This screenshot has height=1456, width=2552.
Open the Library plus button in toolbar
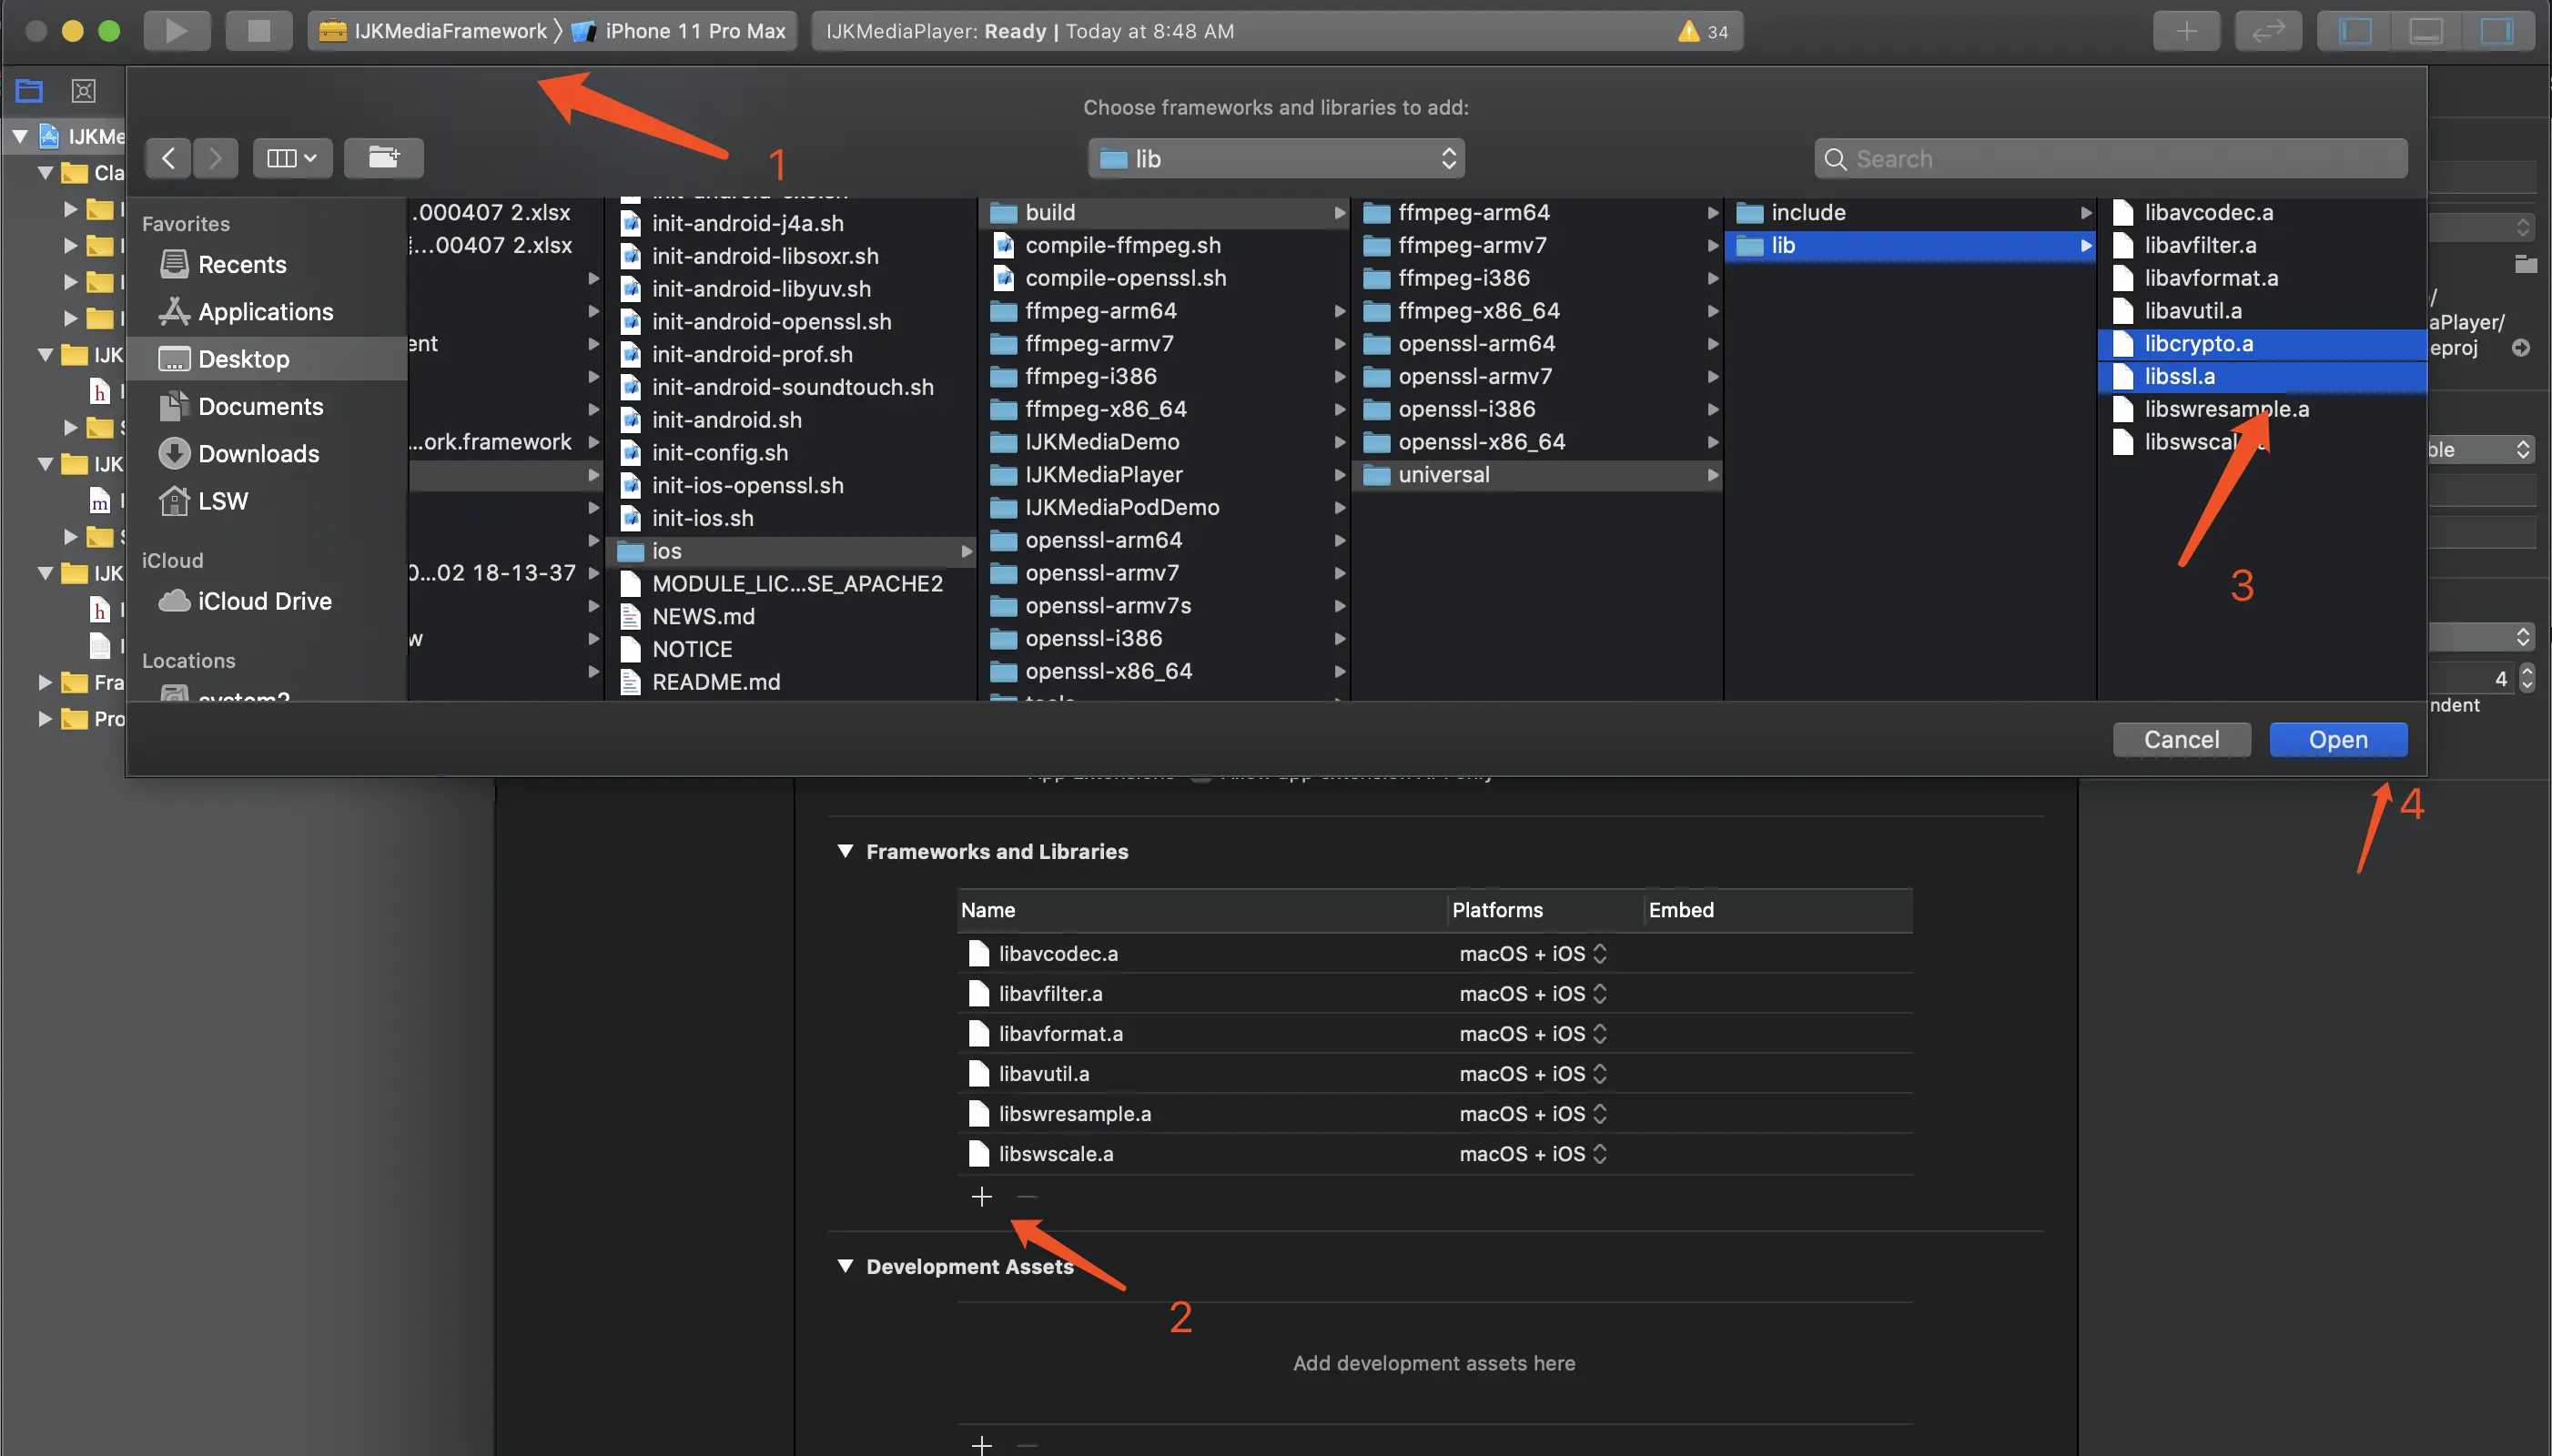point(2186,30)
